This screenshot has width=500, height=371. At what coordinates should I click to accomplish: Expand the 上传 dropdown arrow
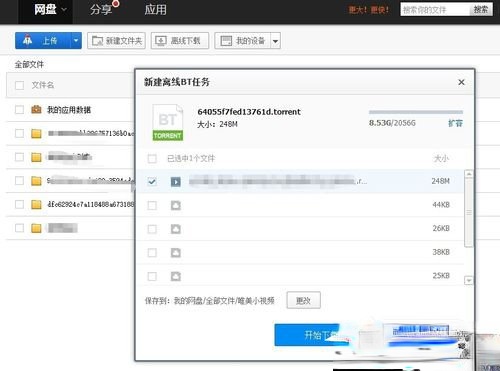[76, 41]
